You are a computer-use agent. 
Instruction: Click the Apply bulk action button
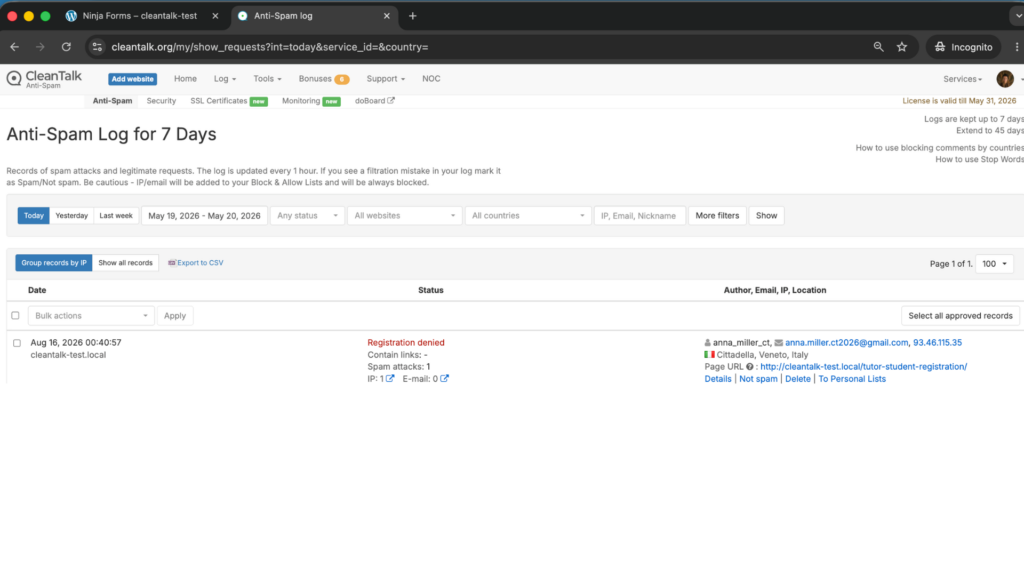click(x=174, y=315)
